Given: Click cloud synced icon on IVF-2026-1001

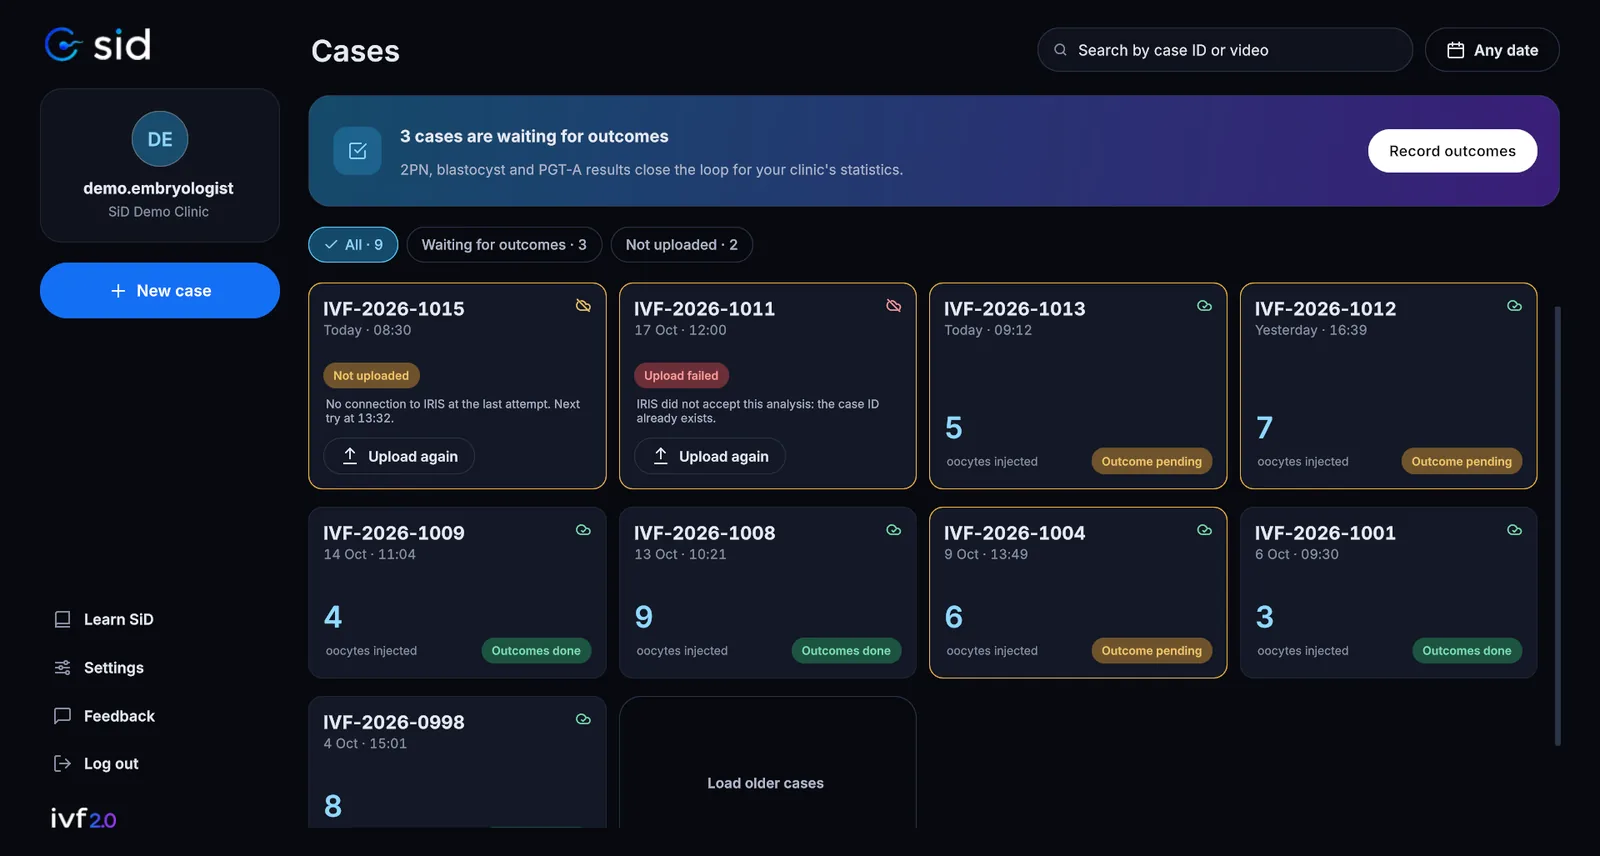Looking at the screenshot, I should (1514, 530).
